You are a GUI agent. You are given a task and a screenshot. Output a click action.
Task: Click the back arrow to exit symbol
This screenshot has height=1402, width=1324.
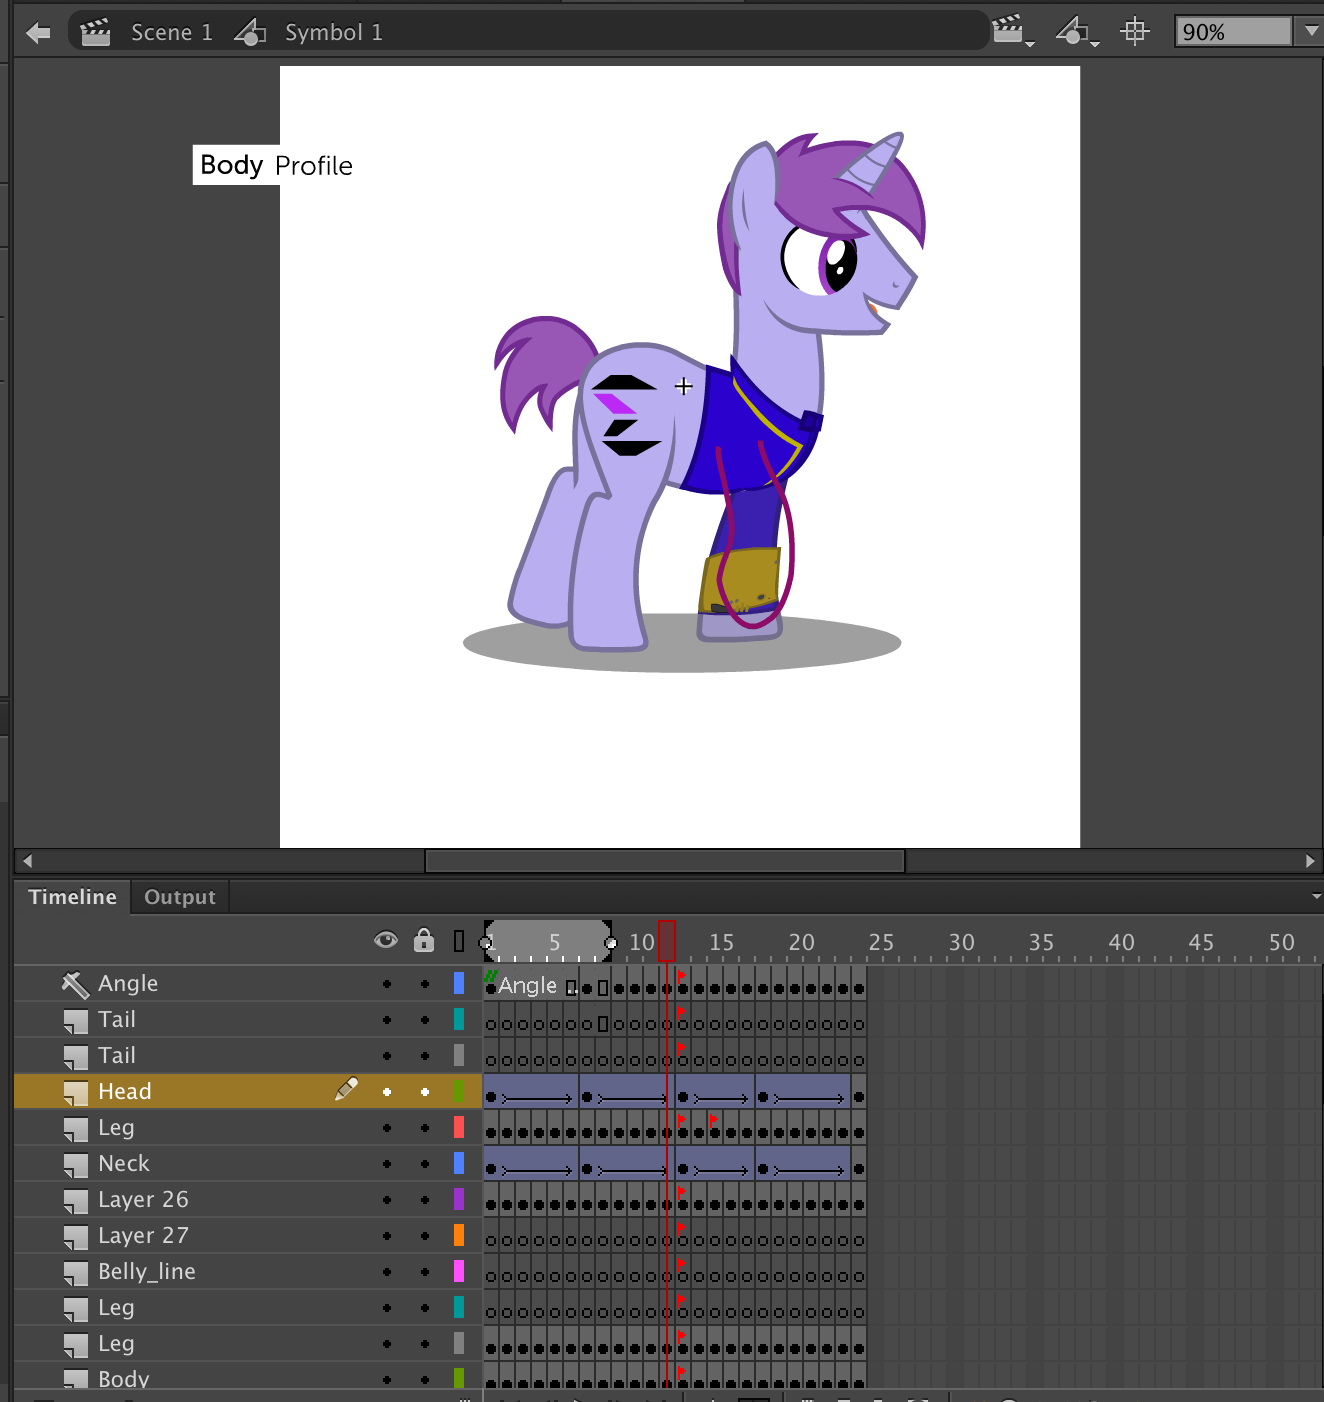(38, 33)
